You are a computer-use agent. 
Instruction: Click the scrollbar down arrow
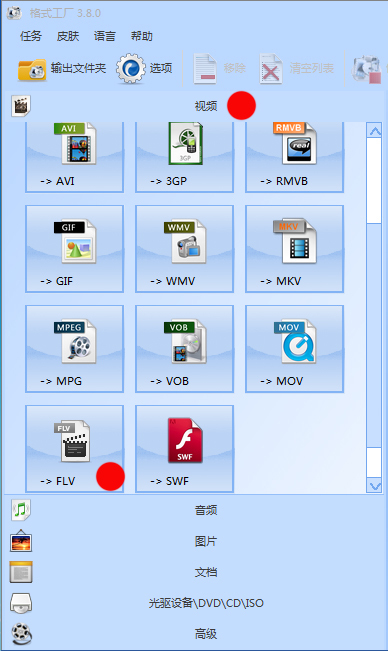click(375, 486)
